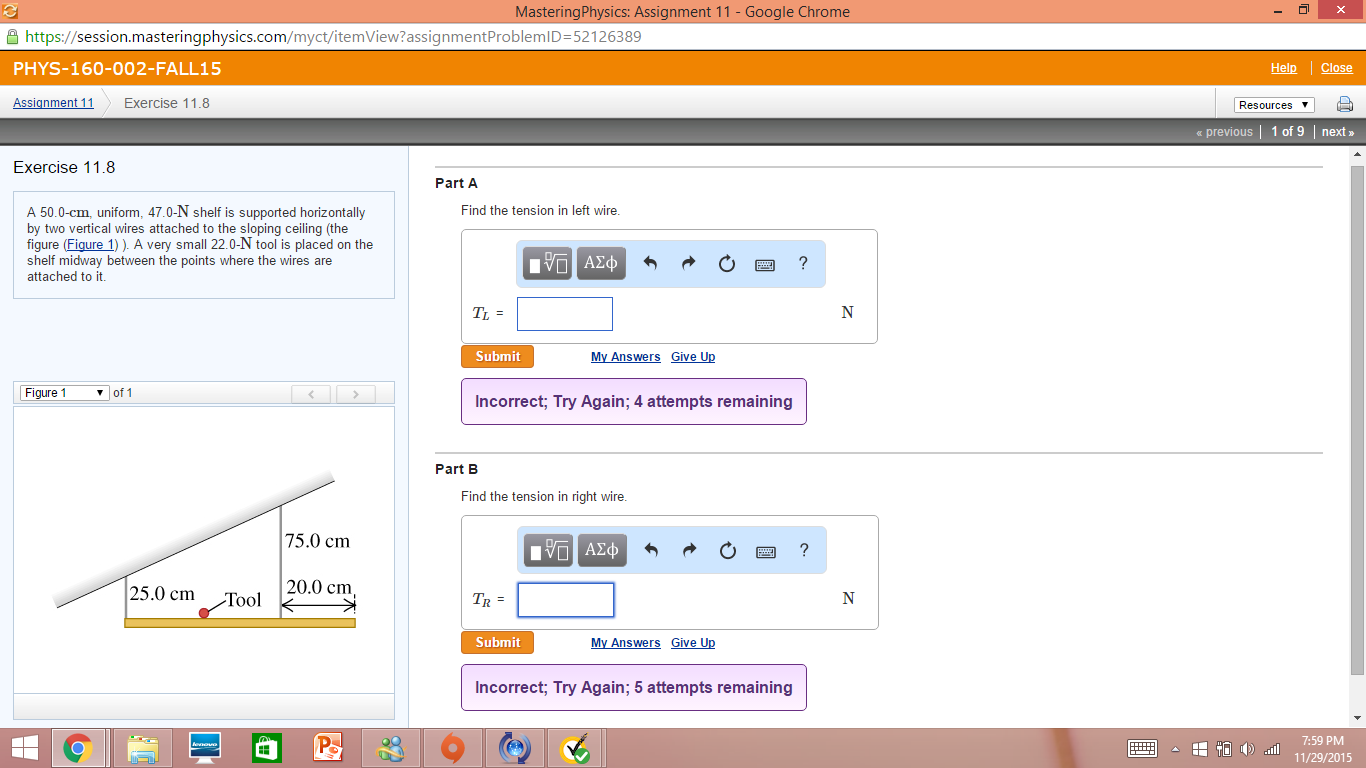Click the question mark help icon in Part B
This screenshot has height=768, width=1366.
click(x=803, y=549)
